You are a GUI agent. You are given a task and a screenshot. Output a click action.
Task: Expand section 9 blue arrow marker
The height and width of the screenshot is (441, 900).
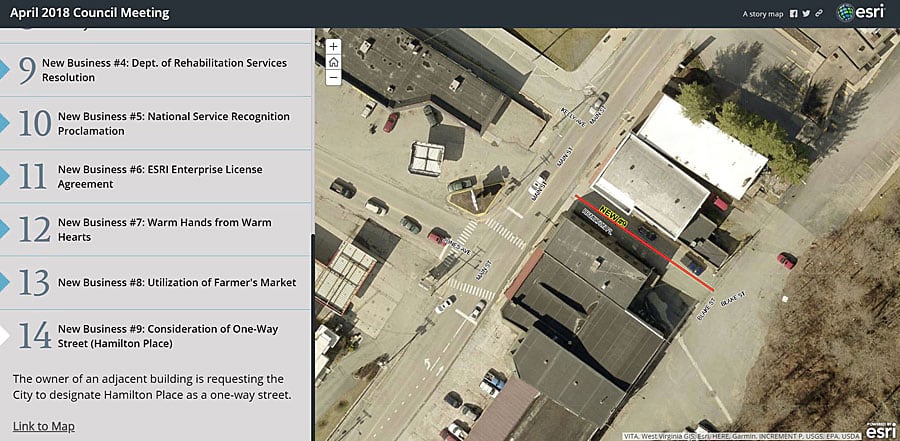tap(4, 70)
